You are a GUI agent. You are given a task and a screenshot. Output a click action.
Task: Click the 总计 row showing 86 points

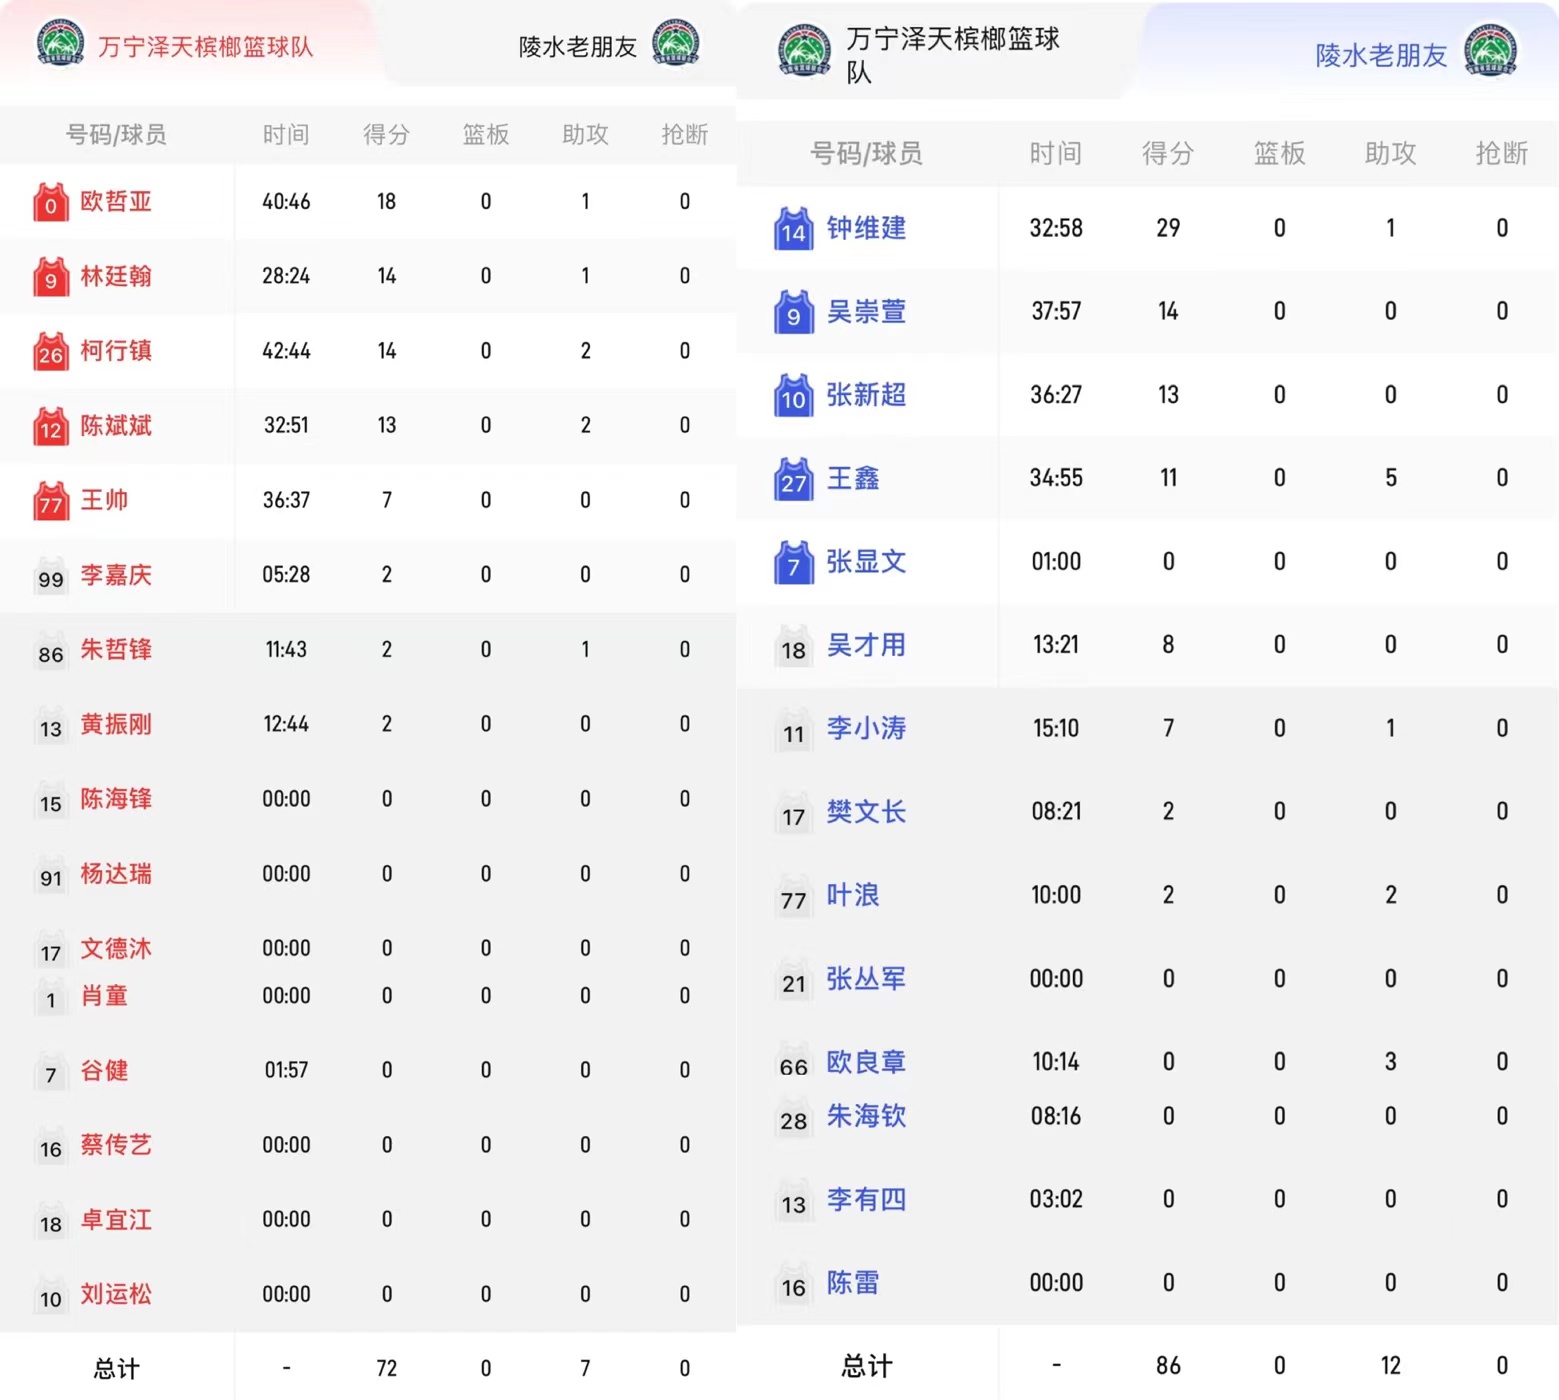coord(1167,1365)
